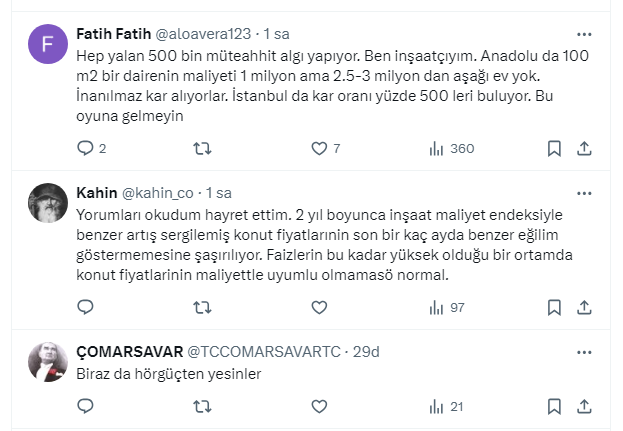Reply to Kahin's tweet
This screenshot has width=623, height=431.
coord(85,308)
